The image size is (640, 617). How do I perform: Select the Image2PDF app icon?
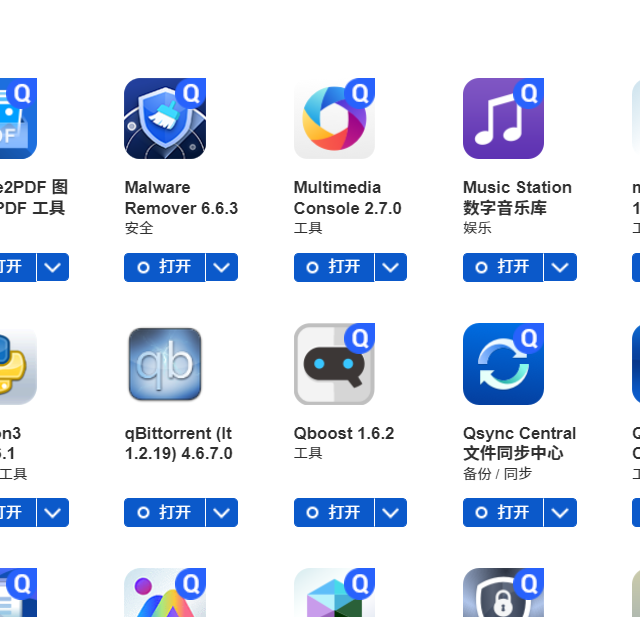(18, 118)
